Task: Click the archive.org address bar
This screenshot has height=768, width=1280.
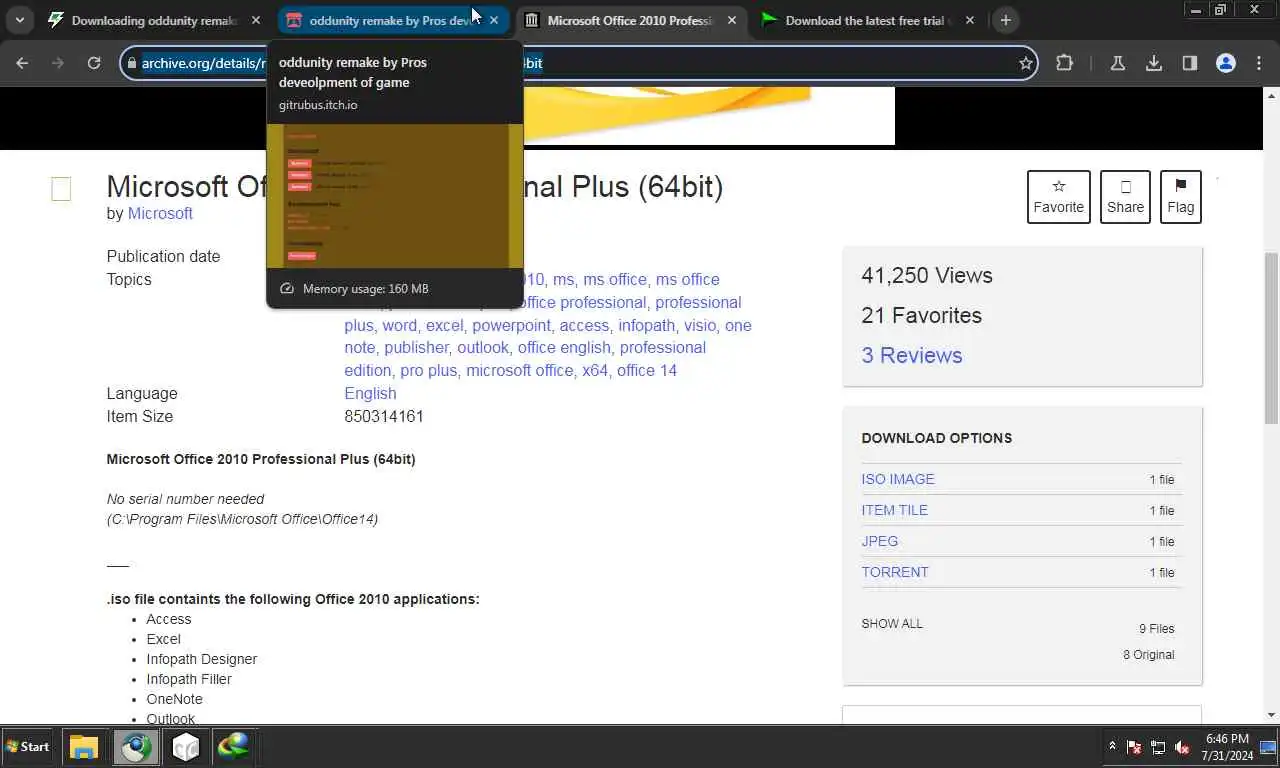Action: click(578, 63)
